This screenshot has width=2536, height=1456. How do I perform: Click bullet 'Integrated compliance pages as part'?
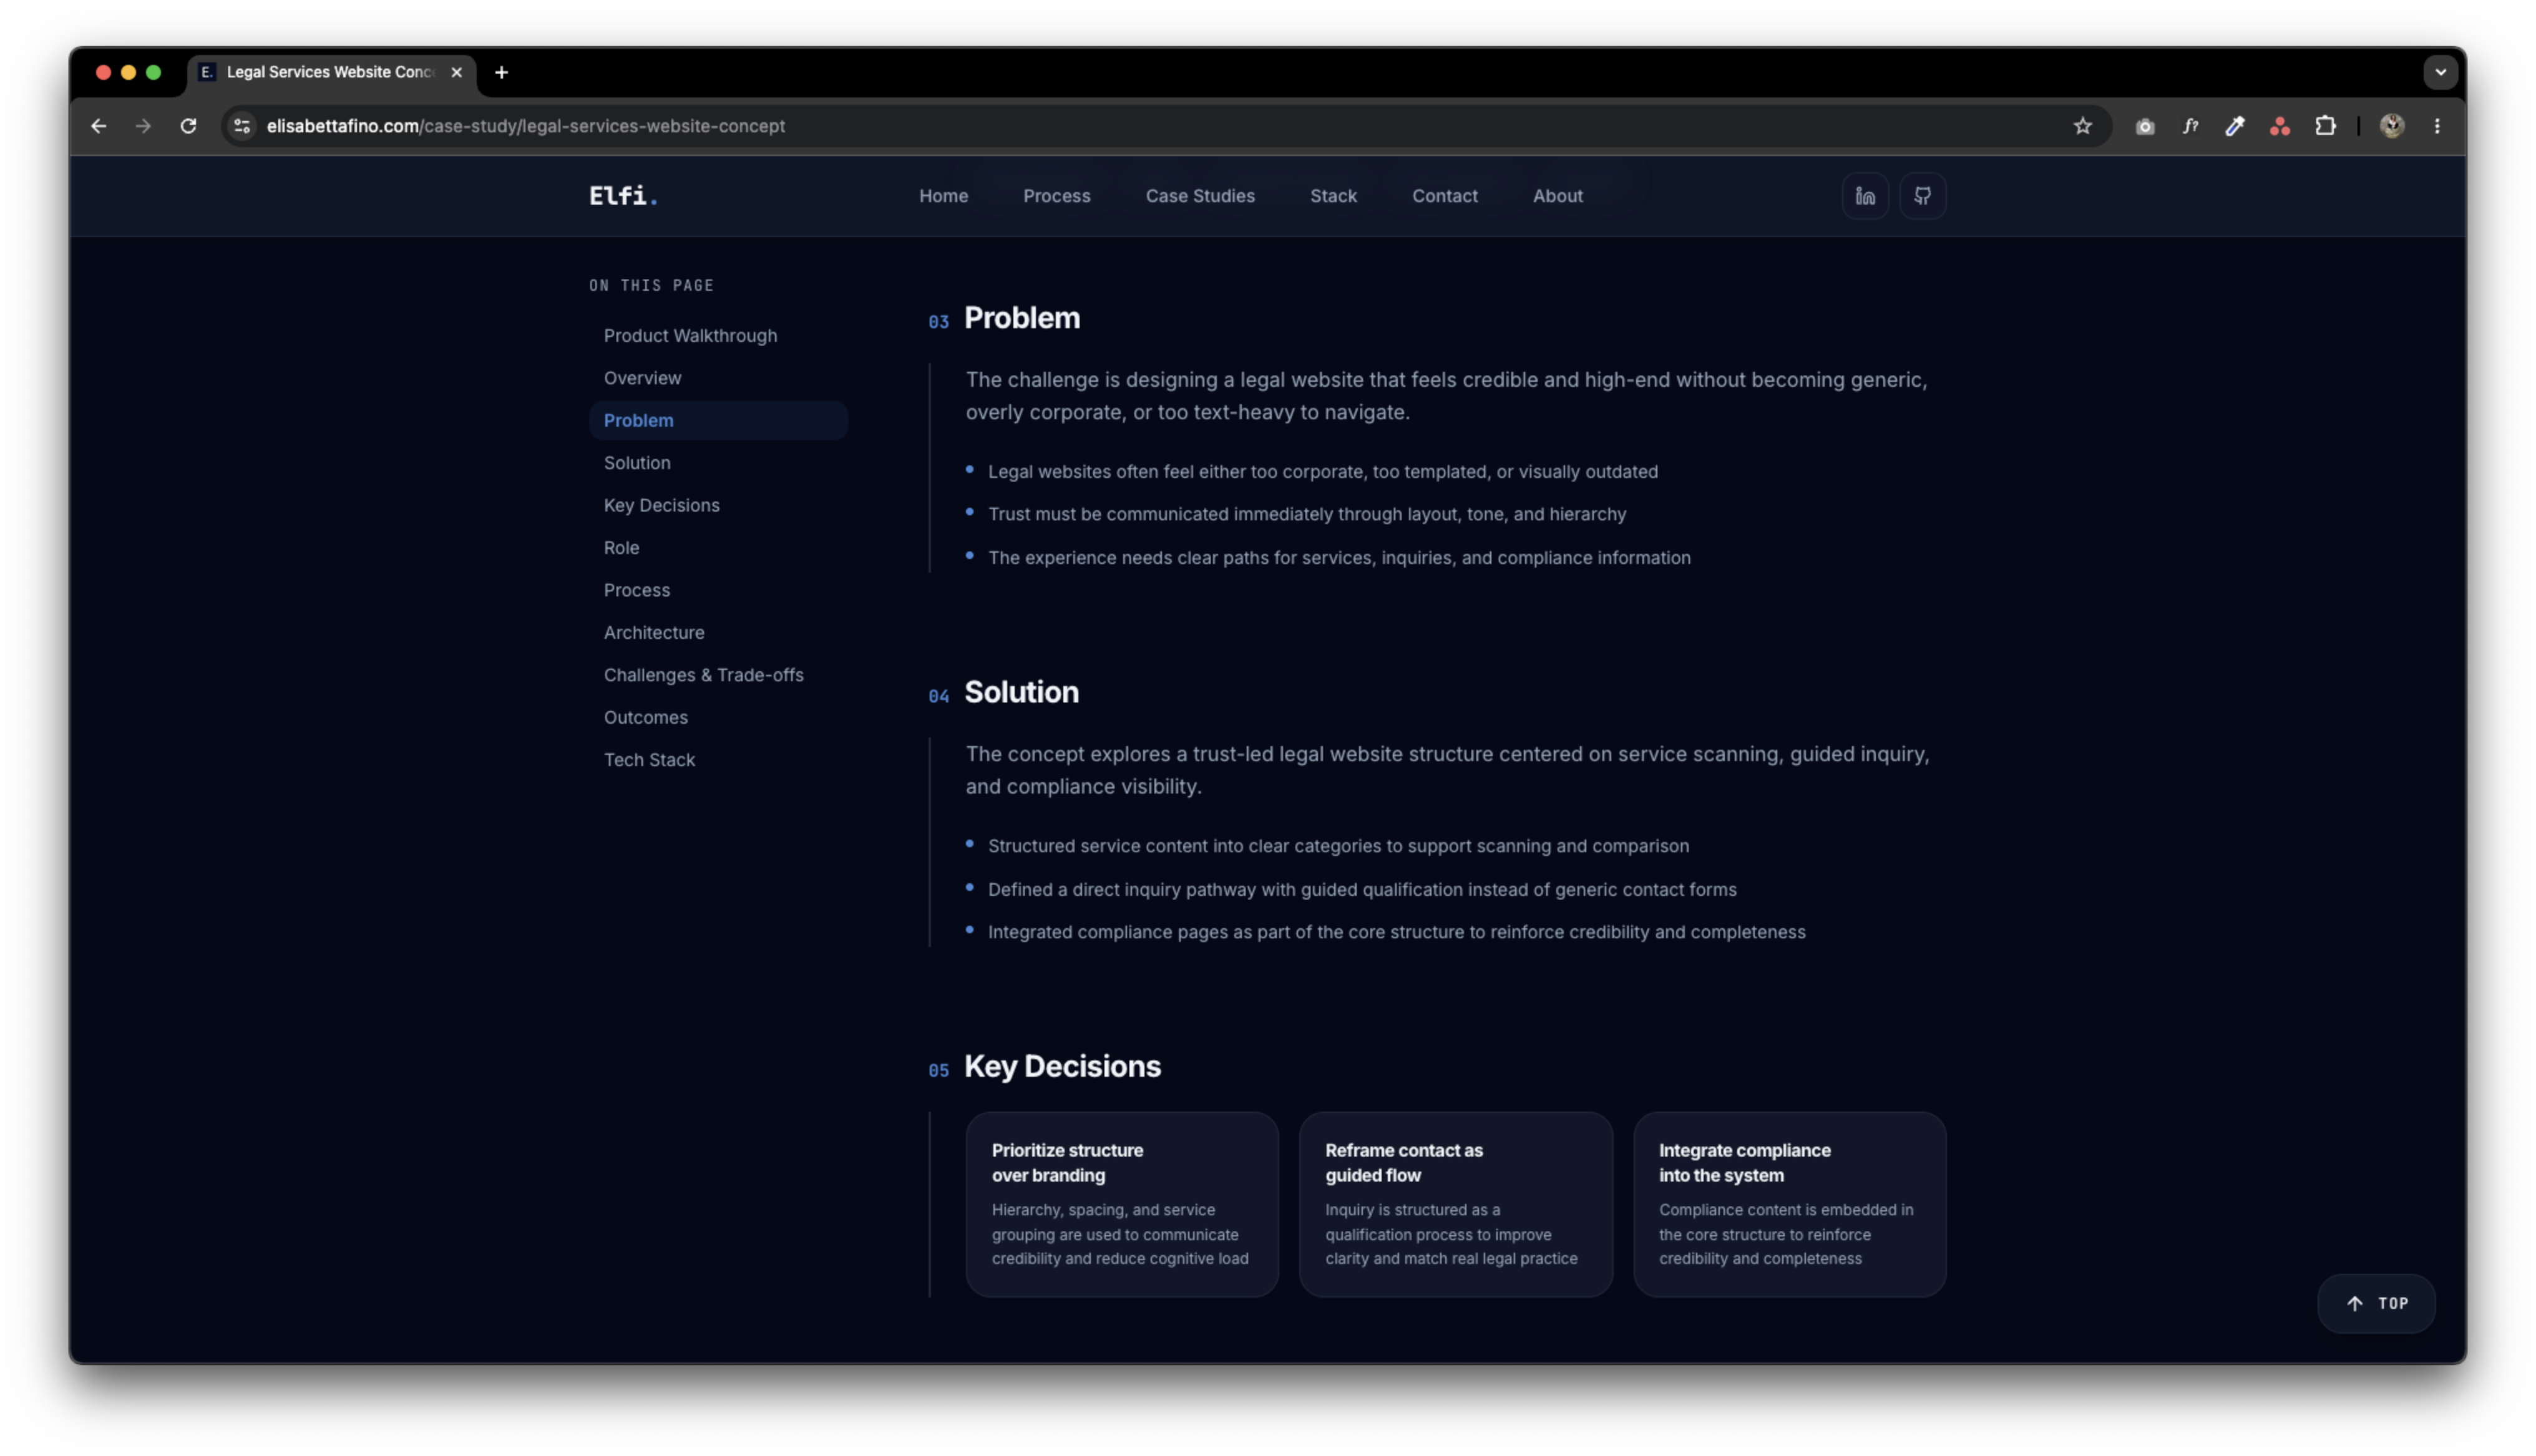pos(1397,932)
